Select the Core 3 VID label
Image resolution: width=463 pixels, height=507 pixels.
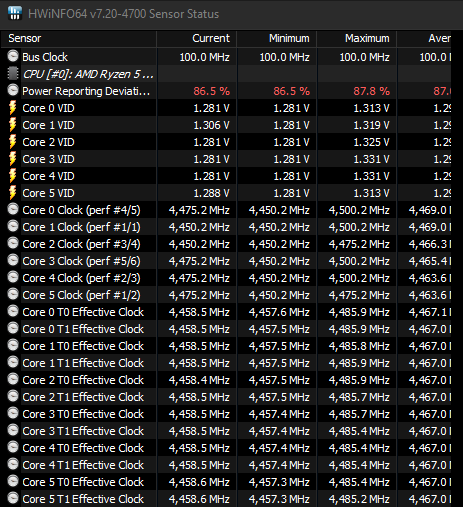coord(48,159)
